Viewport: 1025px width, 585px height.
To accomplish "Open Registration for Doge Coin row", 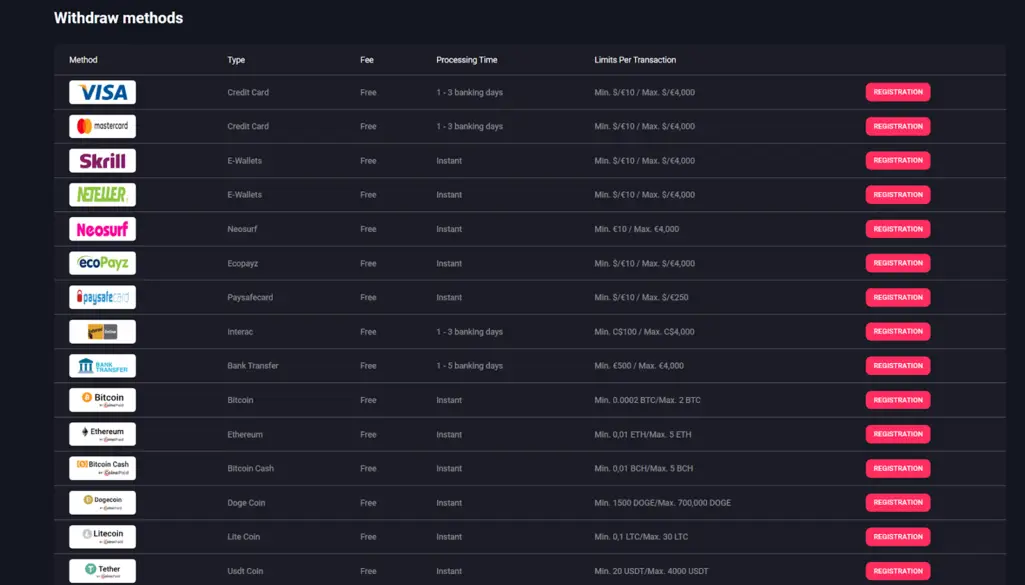I will tap(898, 503).
